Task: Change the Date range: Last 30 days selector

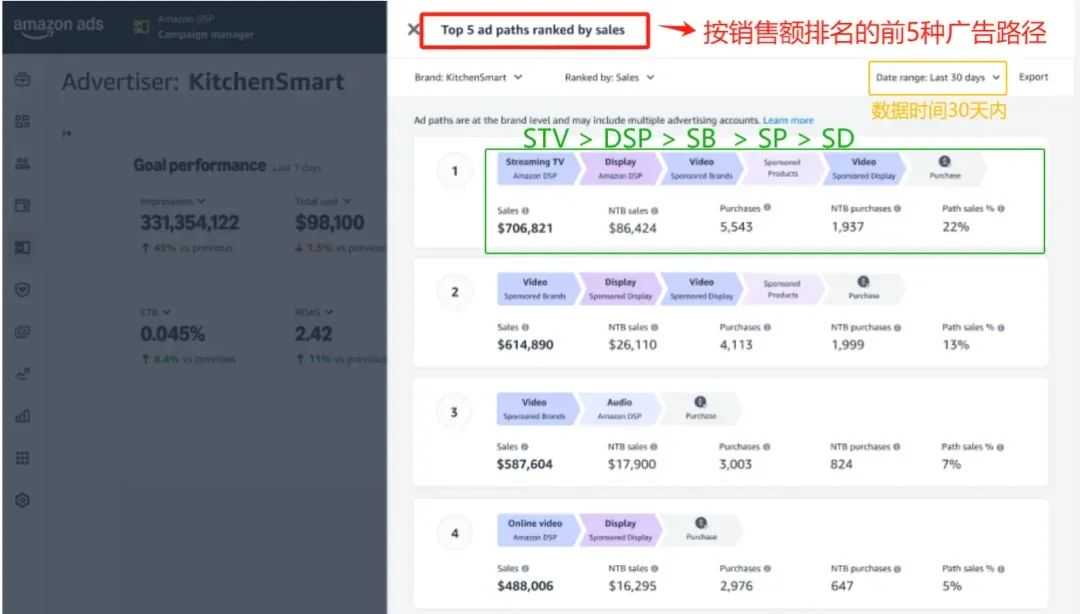Action: (937, 77)
